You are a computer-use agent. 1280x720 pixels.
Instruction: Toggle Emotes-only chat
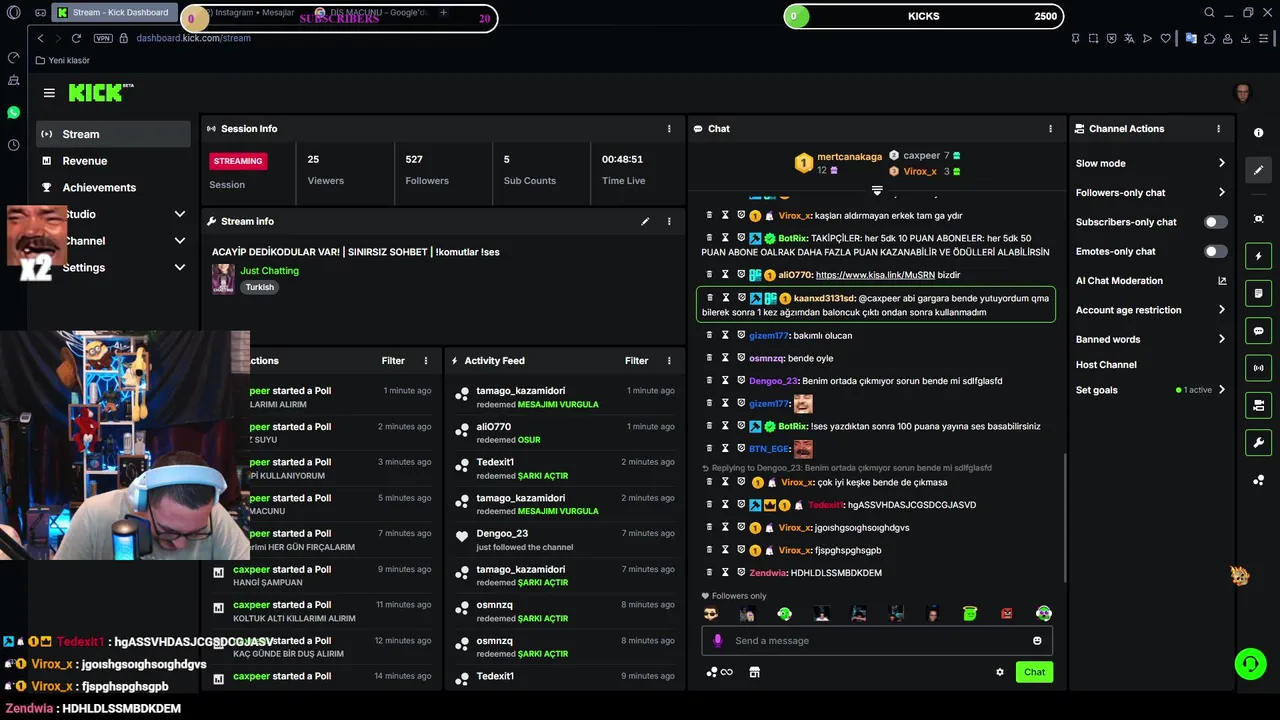[x=1216, y=251]
